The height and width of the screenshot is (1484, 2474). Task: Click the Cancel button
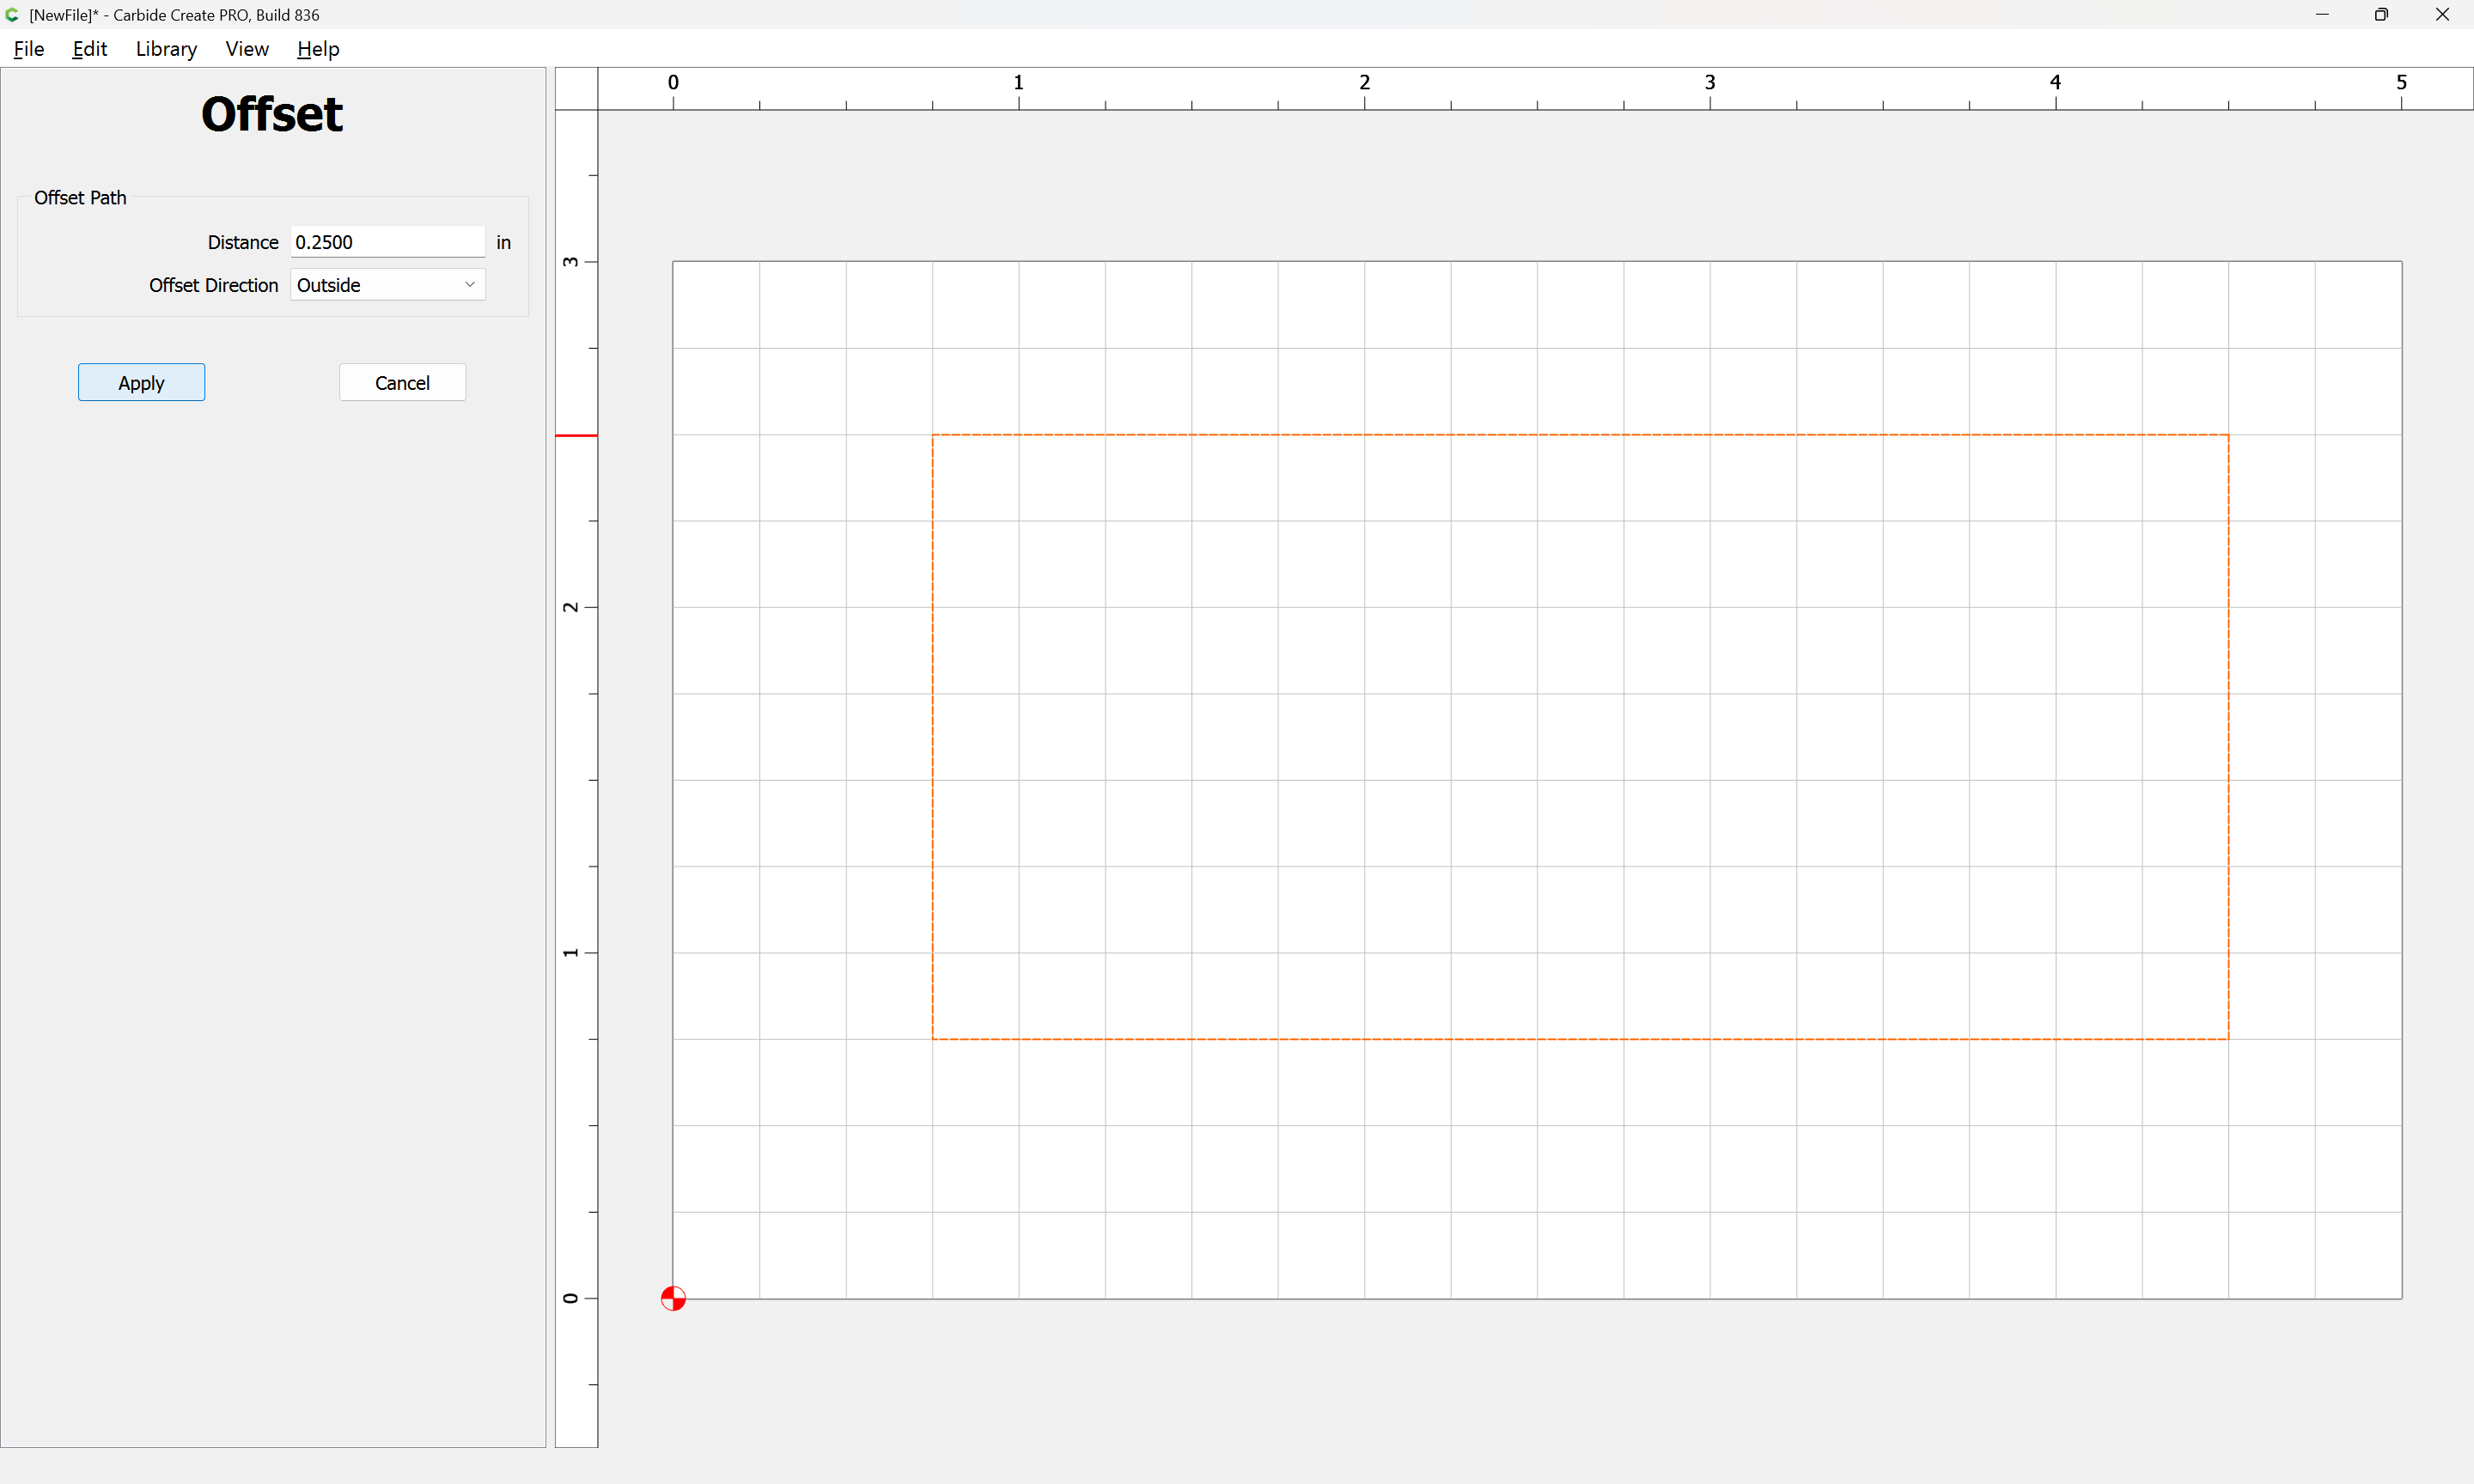pos(402,382)
